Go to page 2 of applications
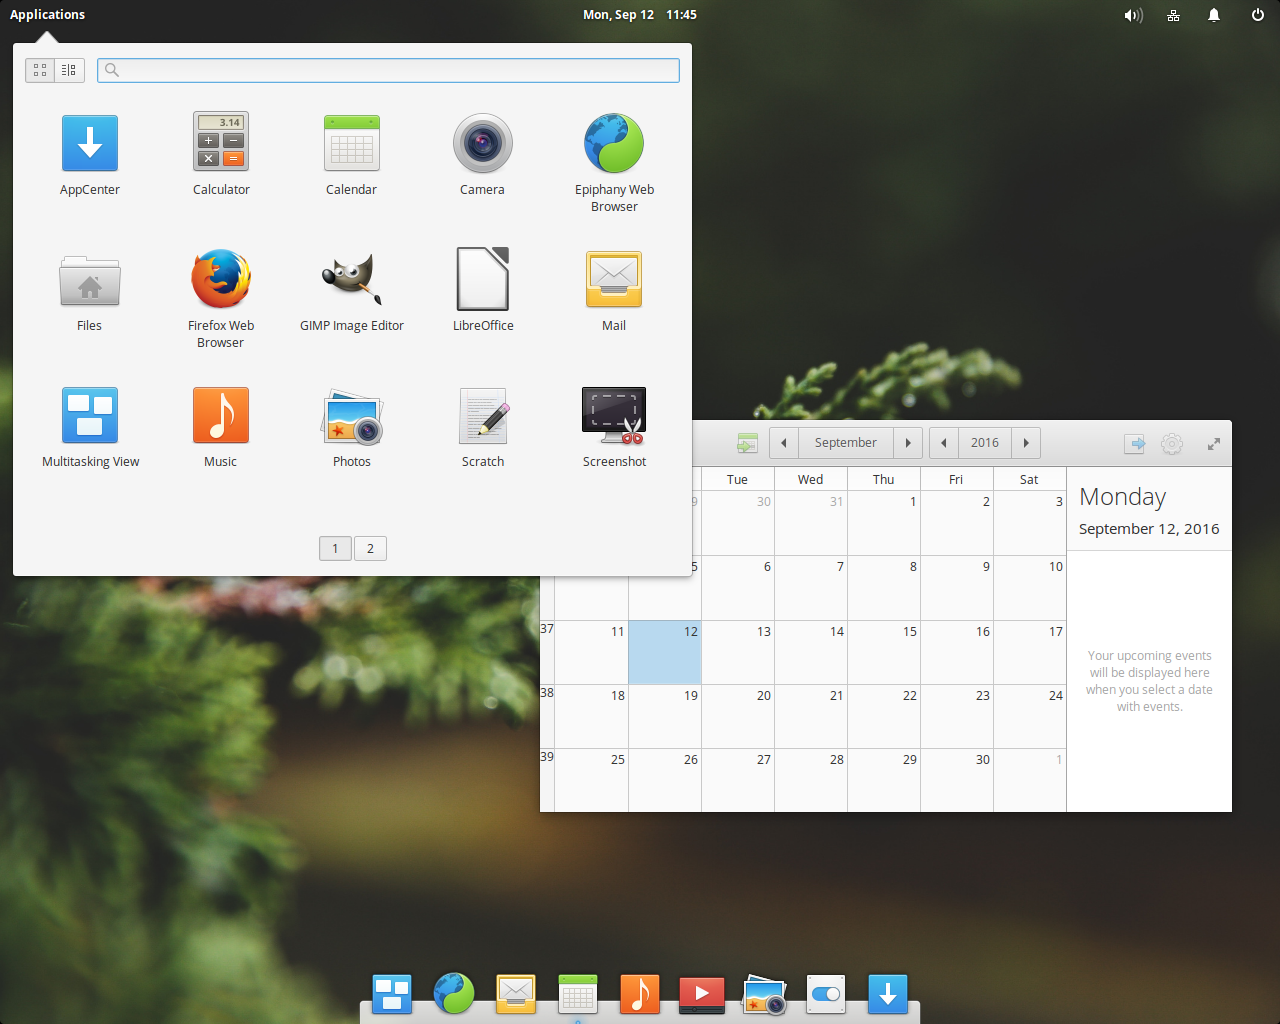 tap(370, 548)
